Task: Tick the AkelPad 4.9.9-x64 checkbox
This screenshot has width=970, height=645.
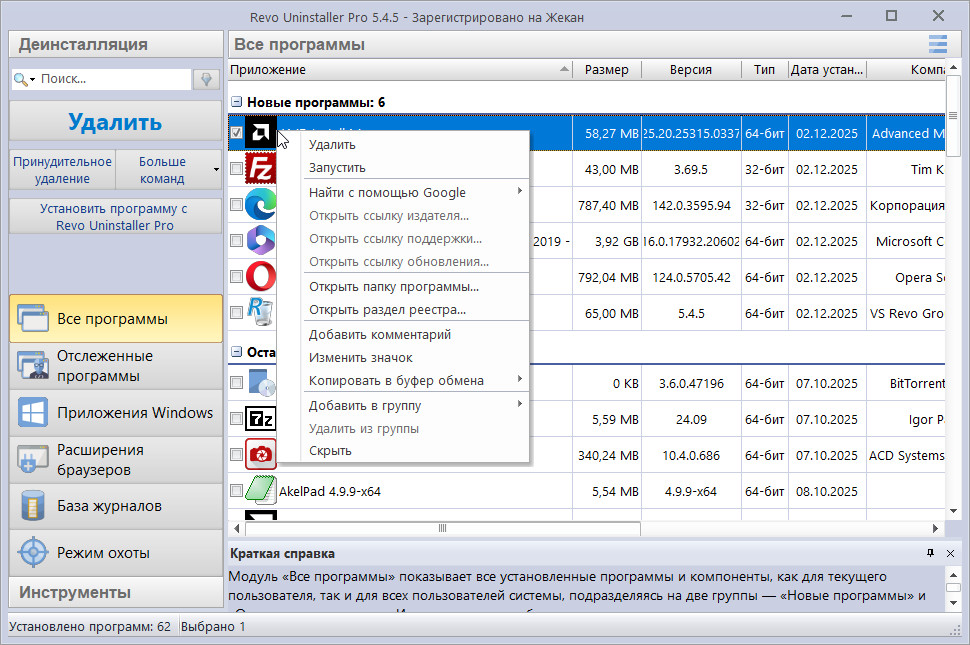Action: tap(236, 491)
